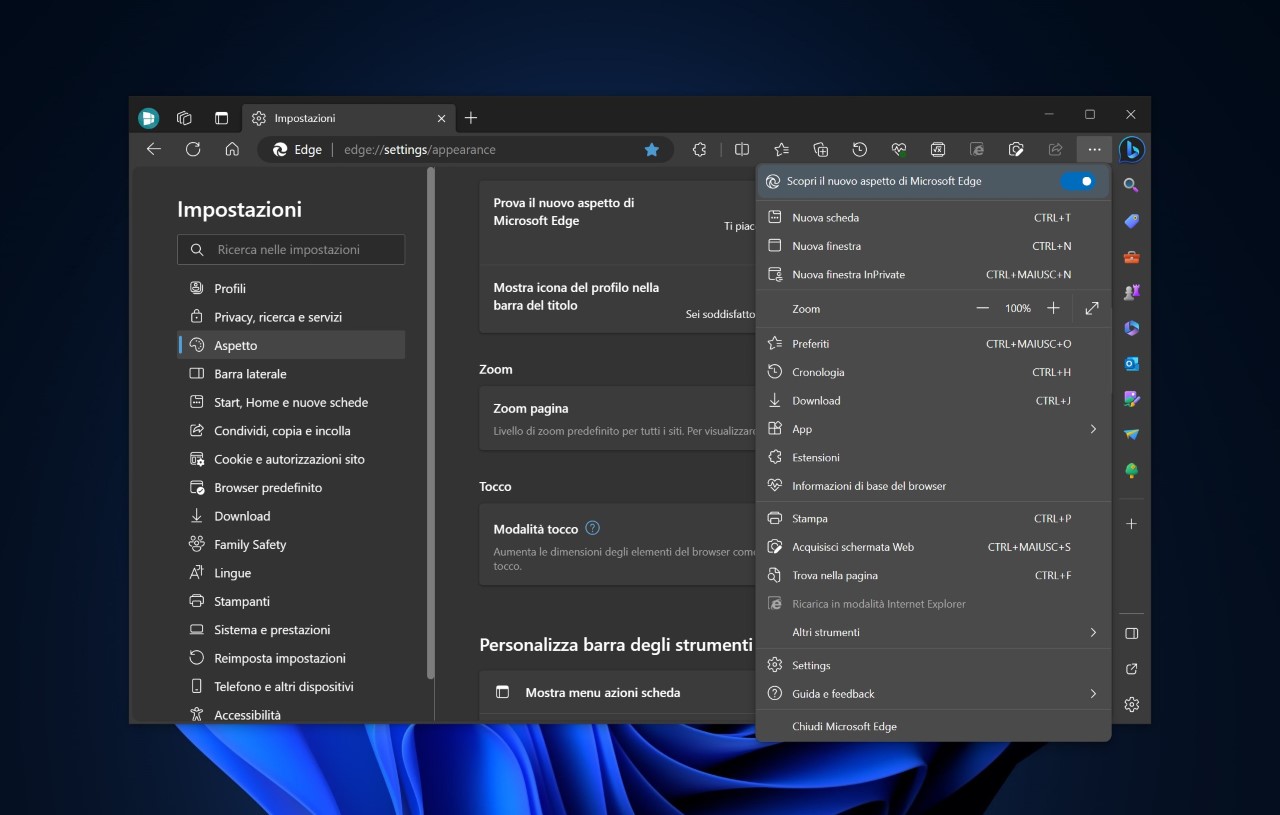Select Nuova finestra InPrivate menu item

click(x=933, y=274)
